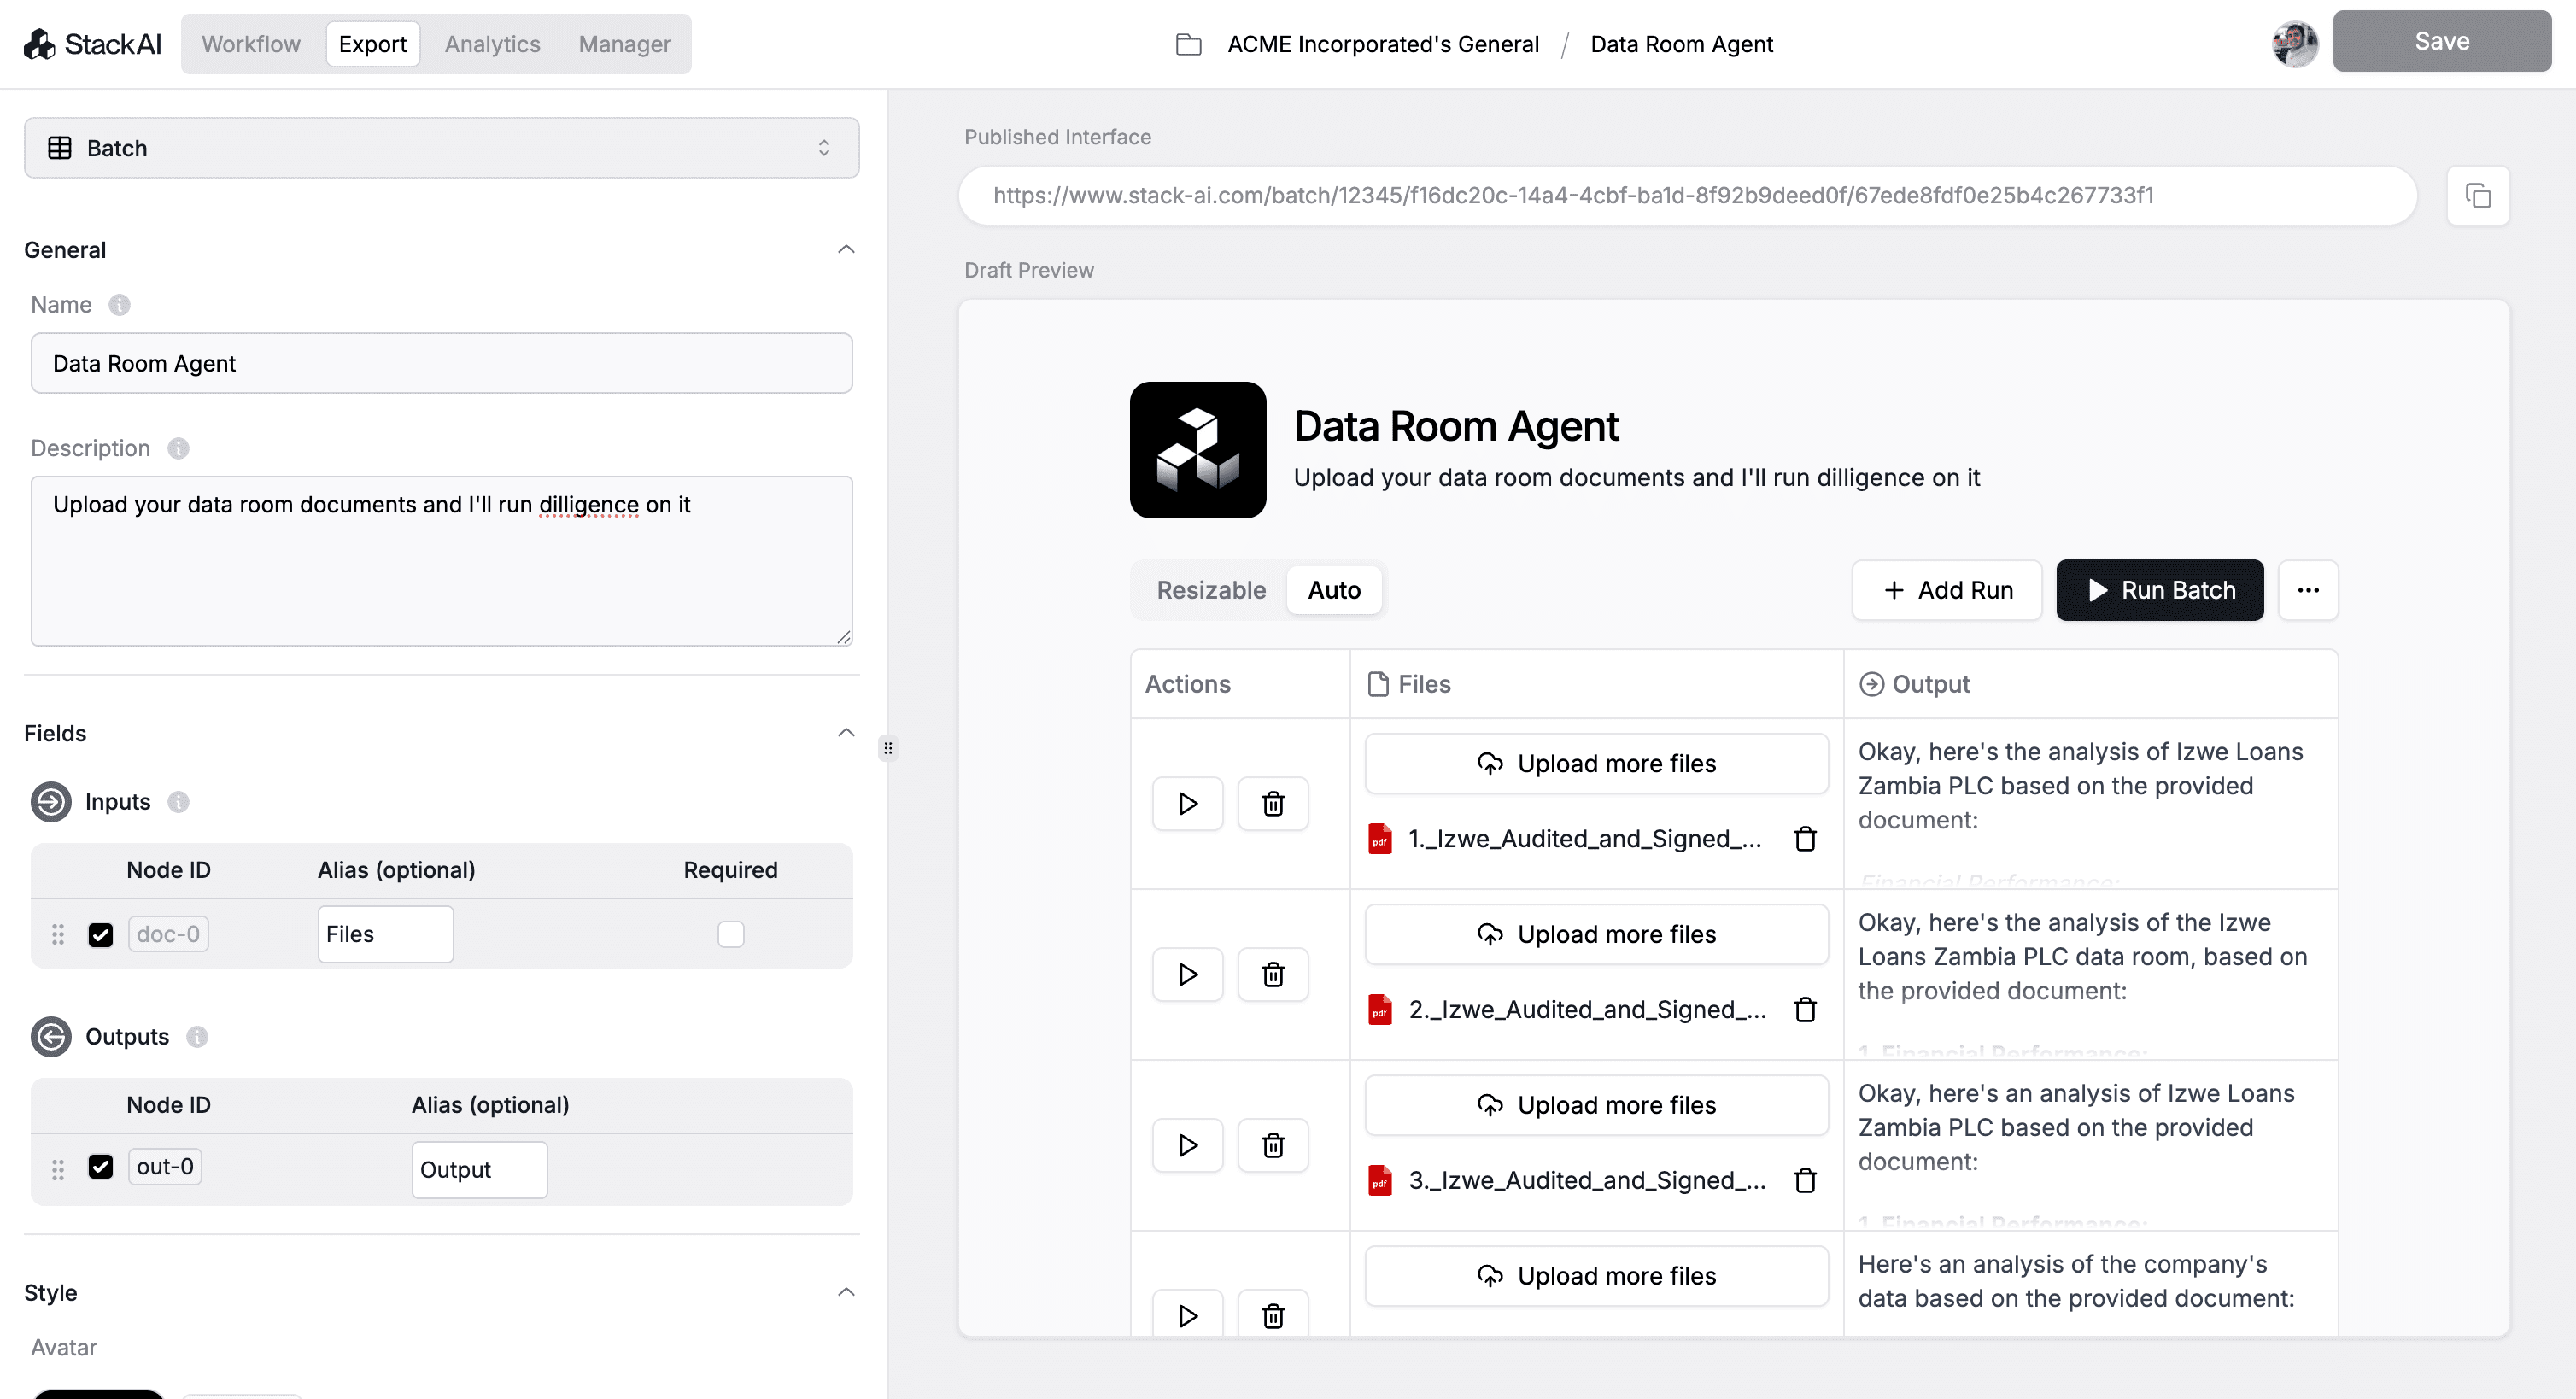Open the 1._Izwe_Audited_and_Signed file
The width and height of the screenshot is (2576, 1399).
1584,839
